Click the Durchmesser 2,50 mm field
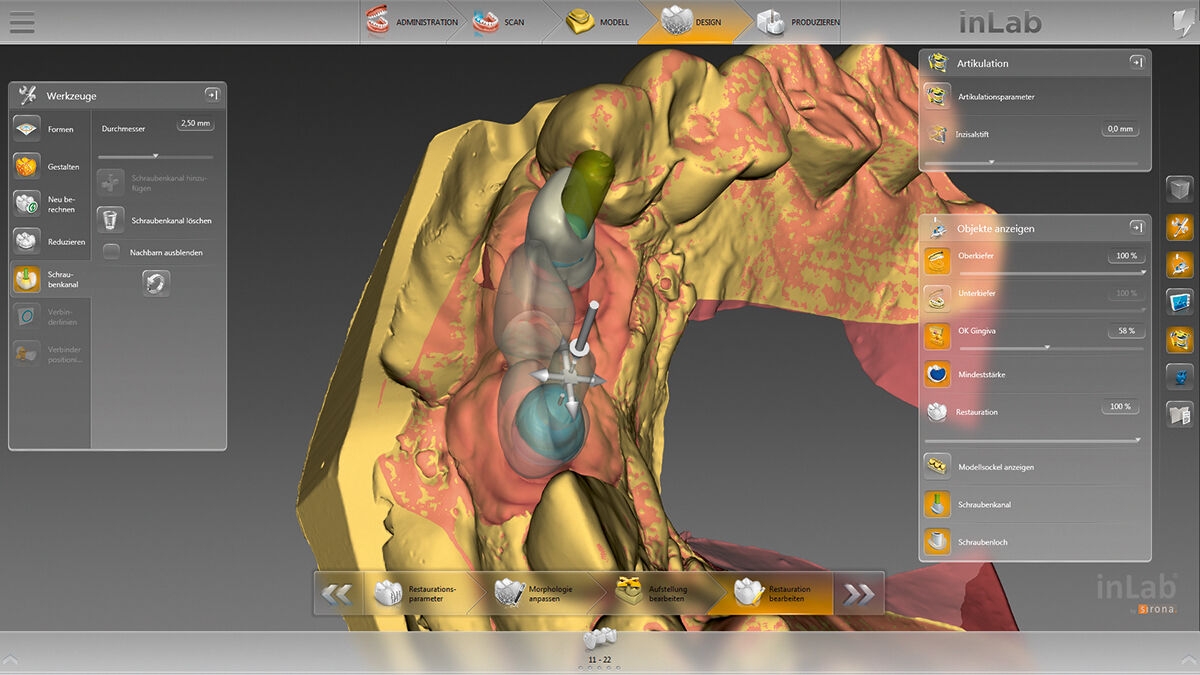The height and width of the screenshot is (675, 1200). pyautogui.click(x=195, y=124)
